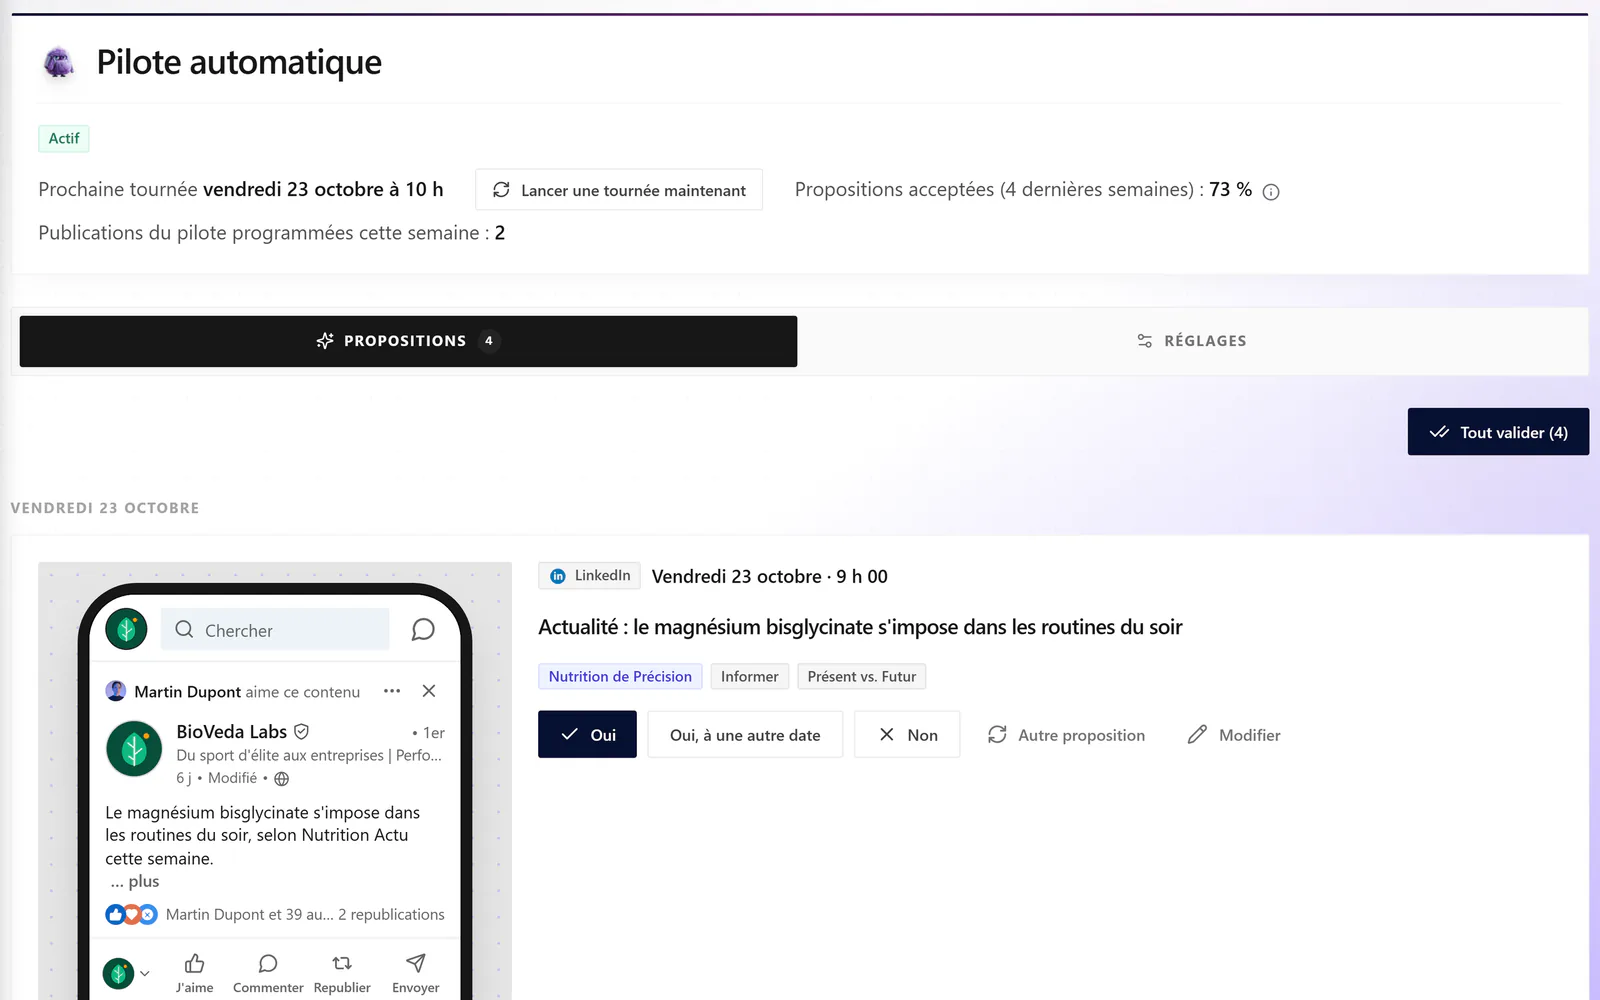
Task: Open the messaging bubble icon in preview
Action: [x=423, y=630]
